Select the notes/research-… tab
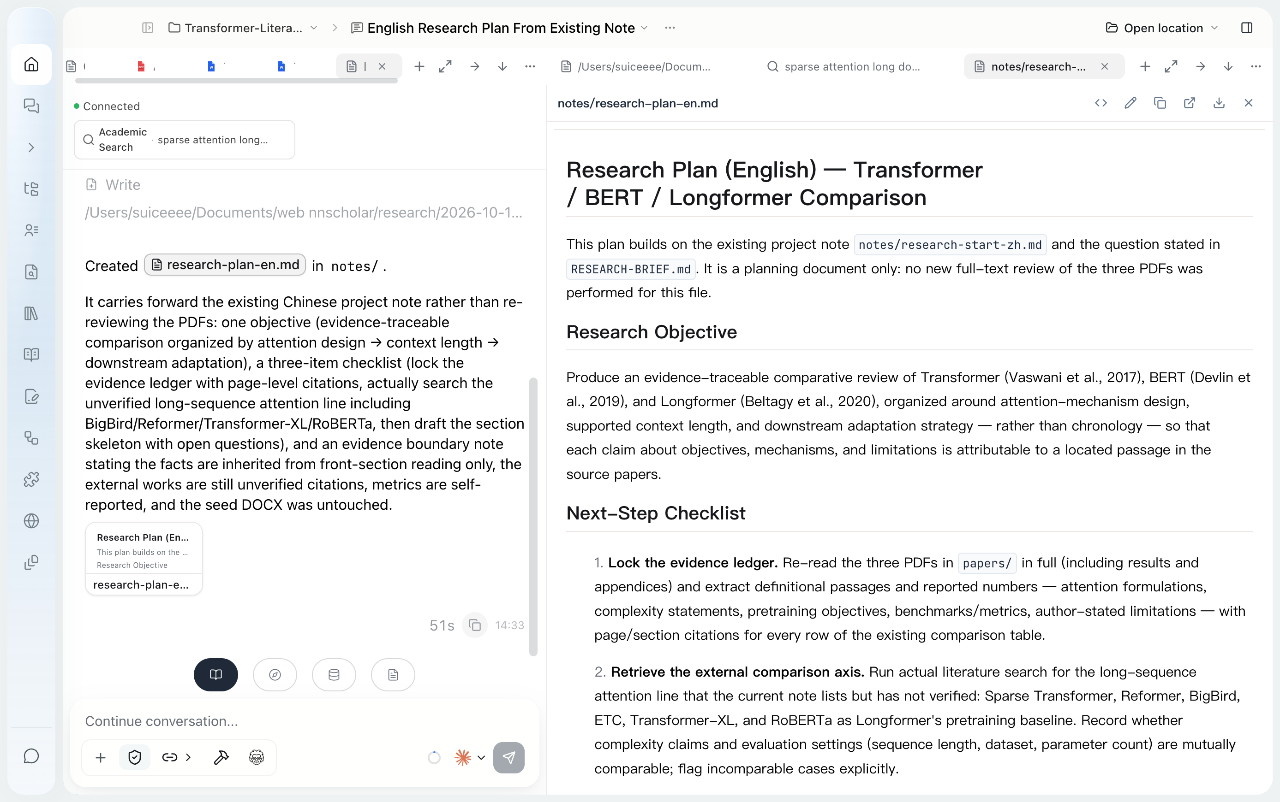 (x=1038, y=67)
